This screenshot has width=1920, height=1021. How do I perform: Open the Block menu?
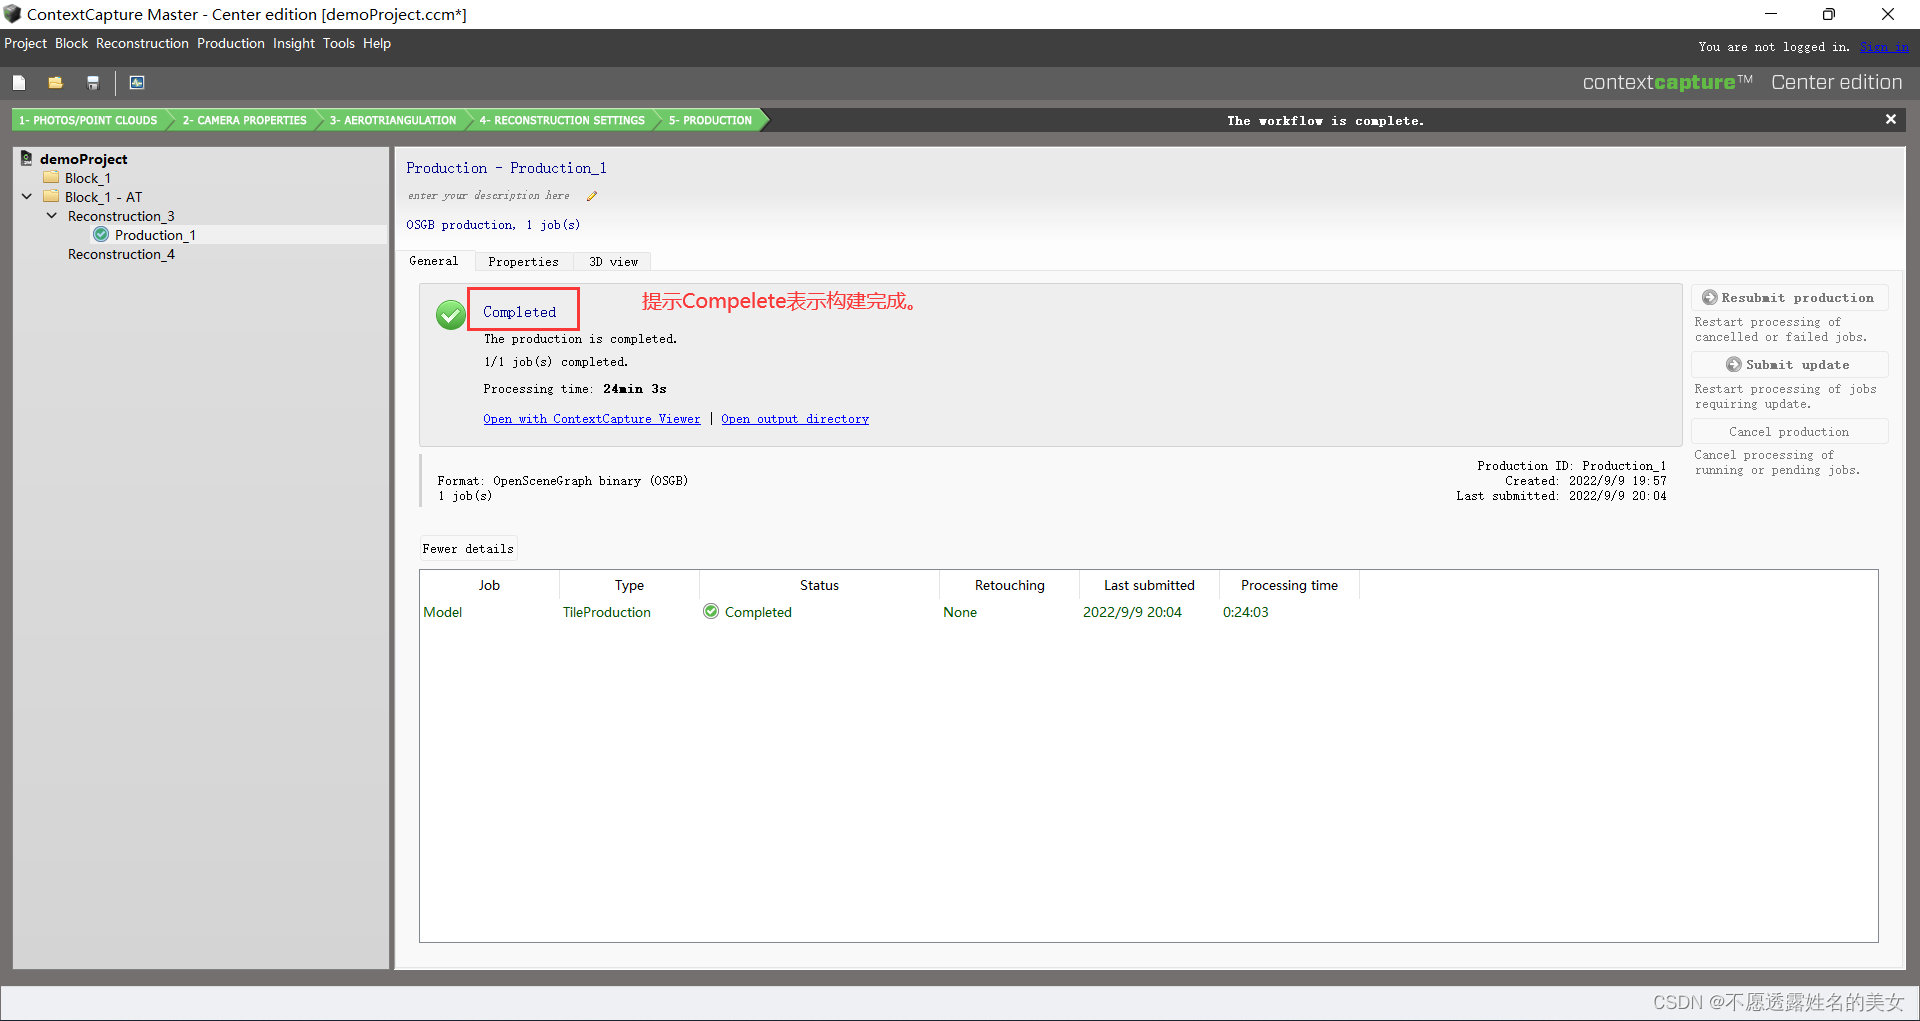click(71, 44)
